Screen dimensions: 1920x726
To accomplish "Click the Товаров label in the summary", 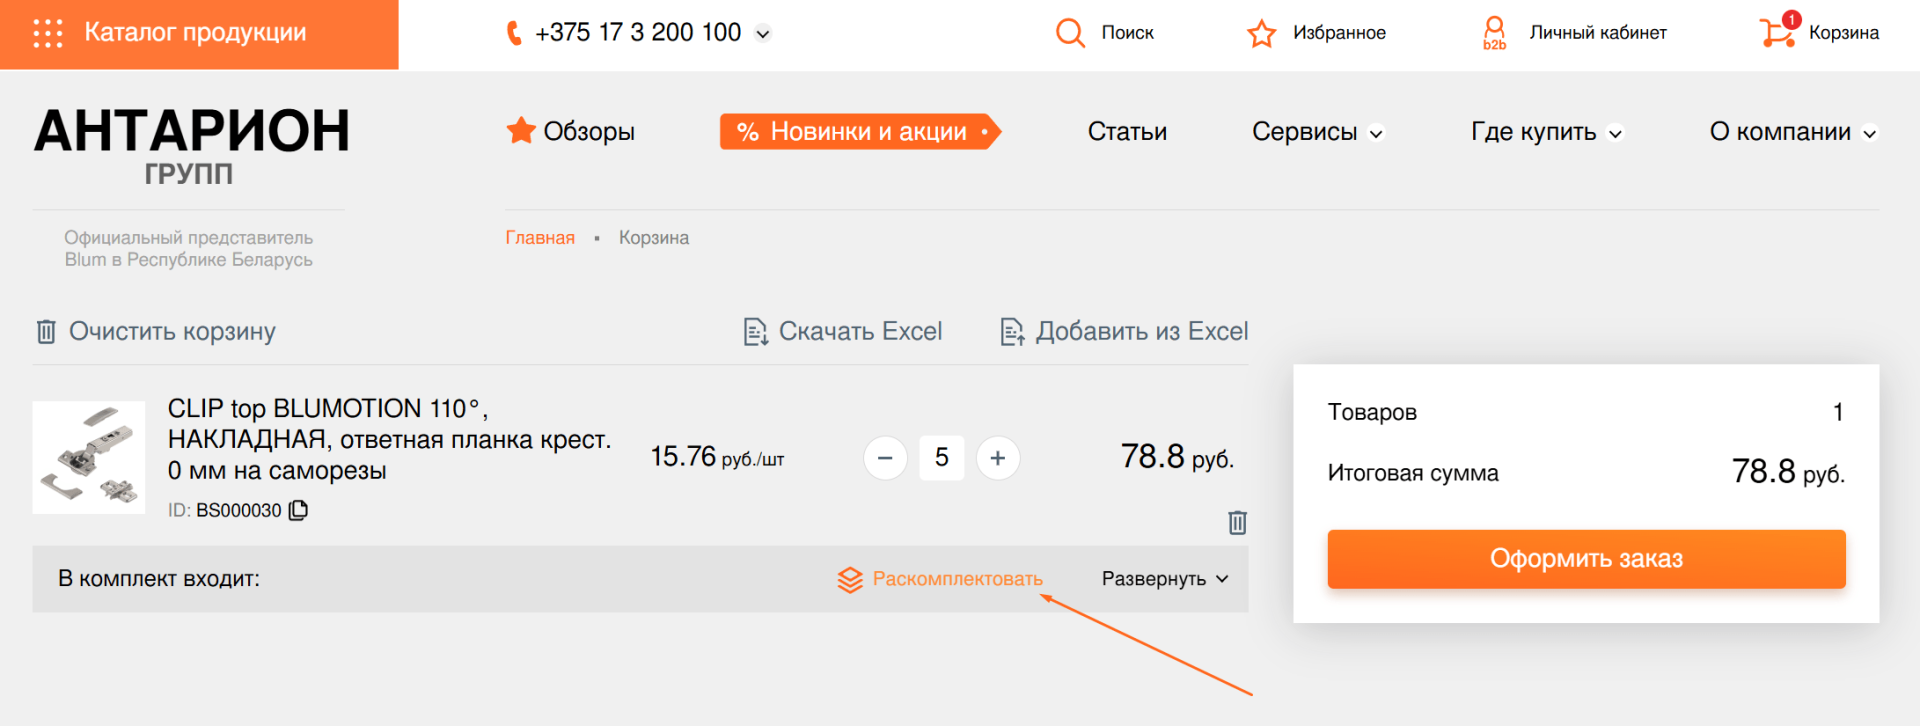I will [x=1372, y=412].
